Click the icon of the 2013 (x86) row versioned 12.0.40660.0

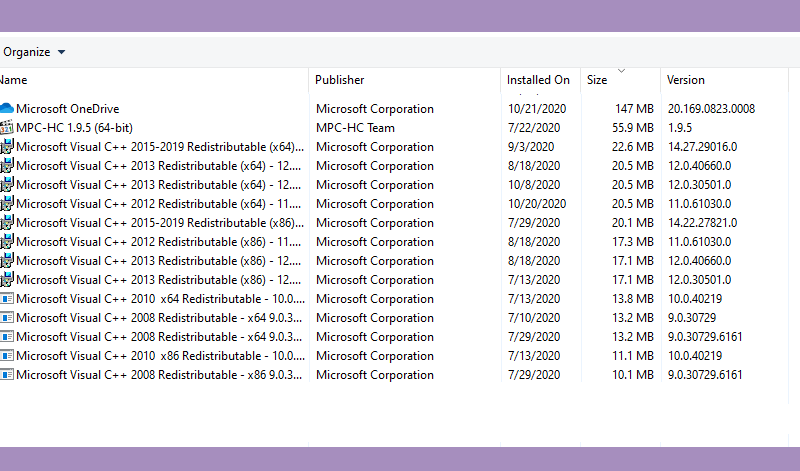[x=7, y=261]
